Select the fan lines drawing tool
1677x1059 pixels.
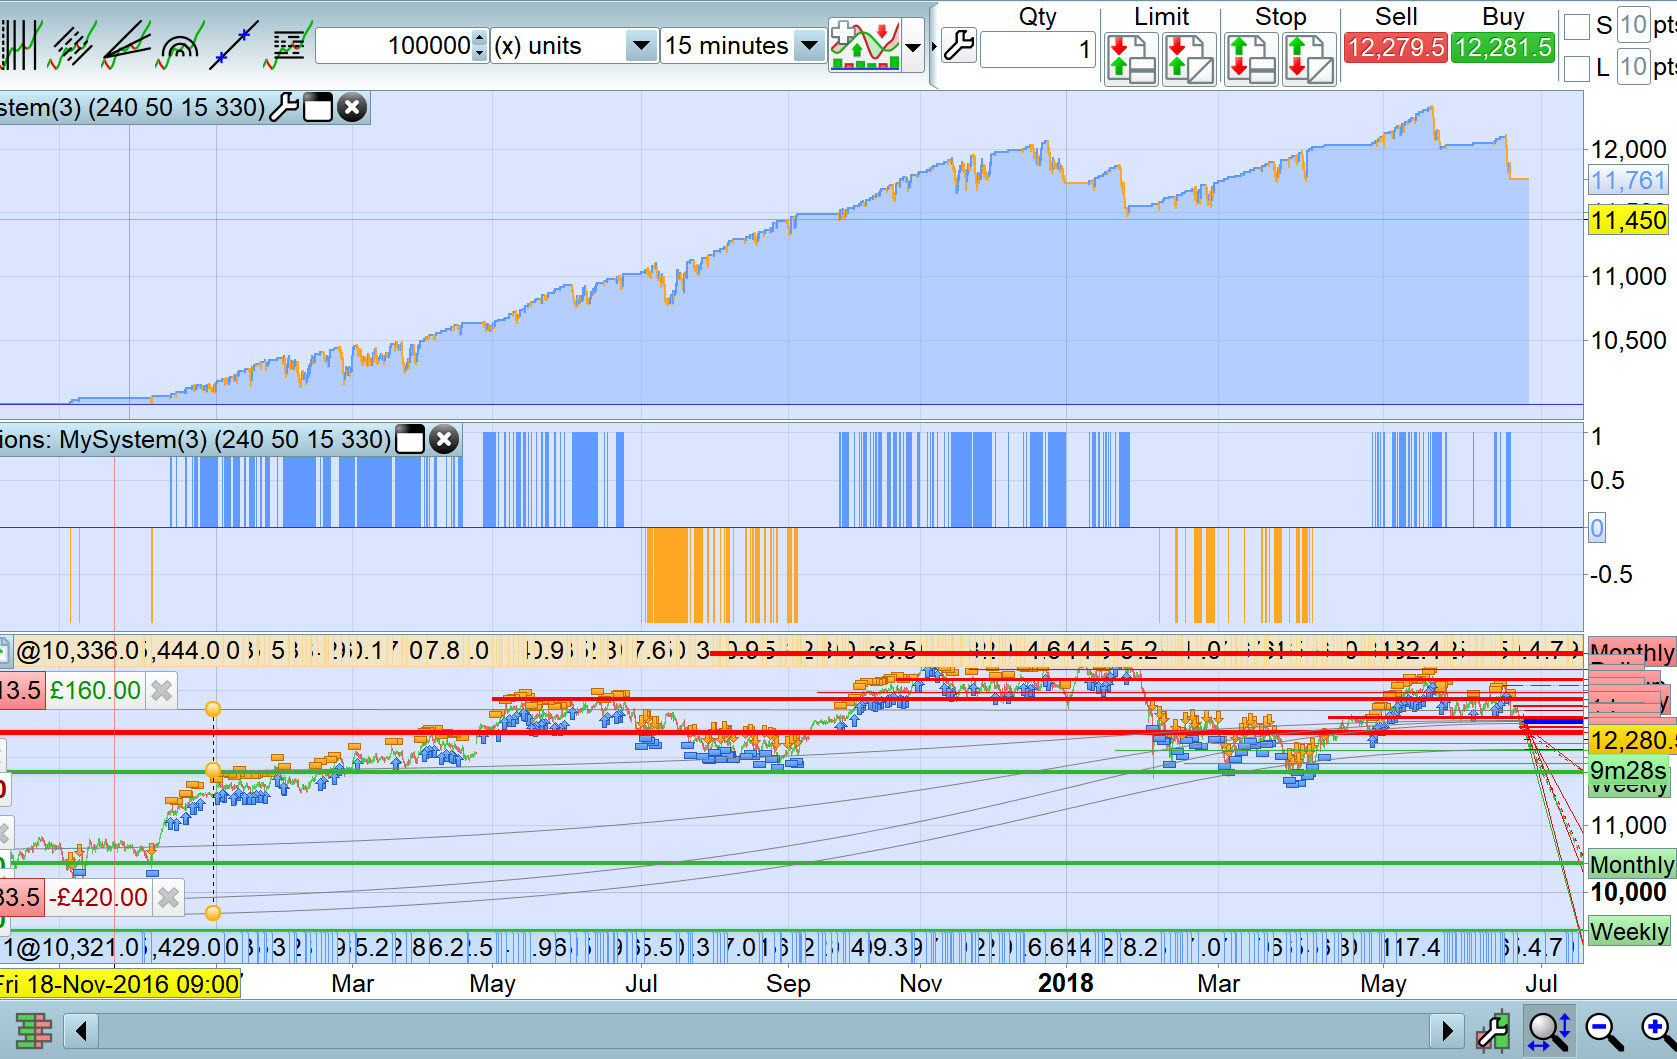click(x=127, y=45)
